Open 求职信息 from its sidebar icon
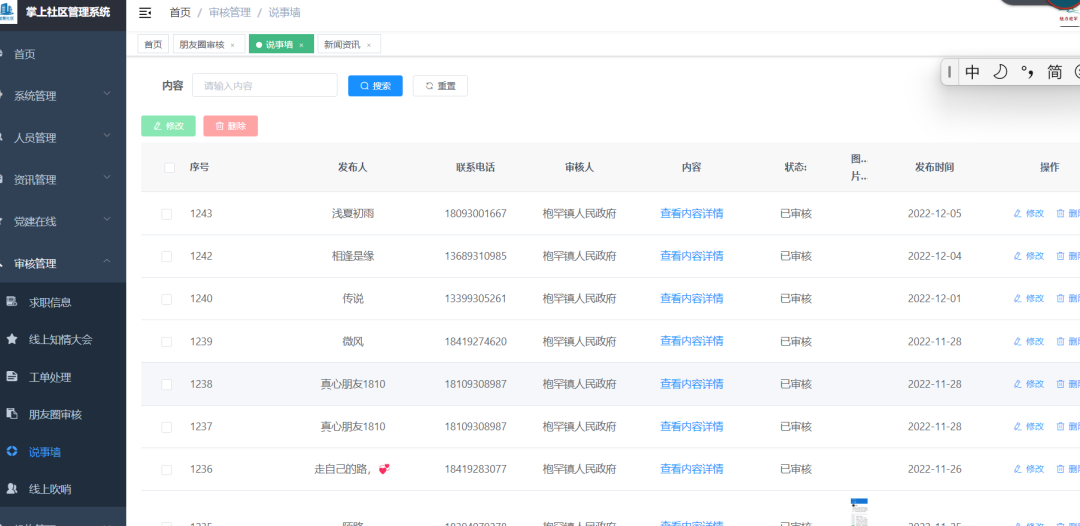This screenshot has height=526, width=1080. 12,302
